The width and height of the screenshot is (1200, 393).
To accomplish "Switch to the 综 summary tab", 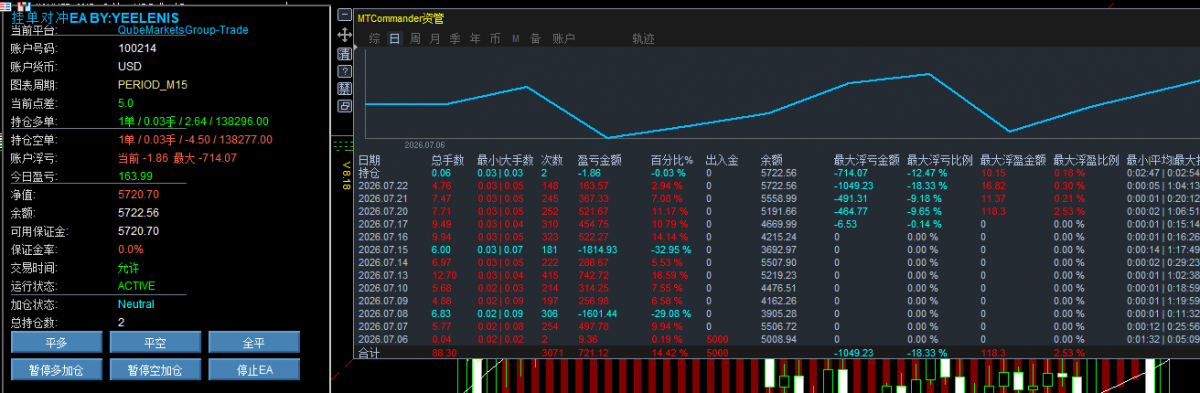I will [374, 39].
